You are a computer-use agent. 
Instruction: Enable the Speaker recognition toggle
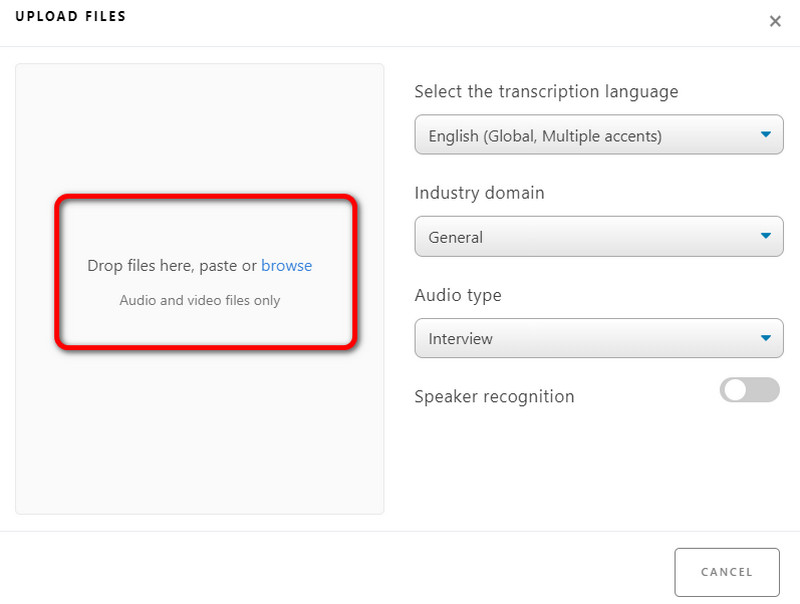(x=749, y=390)
